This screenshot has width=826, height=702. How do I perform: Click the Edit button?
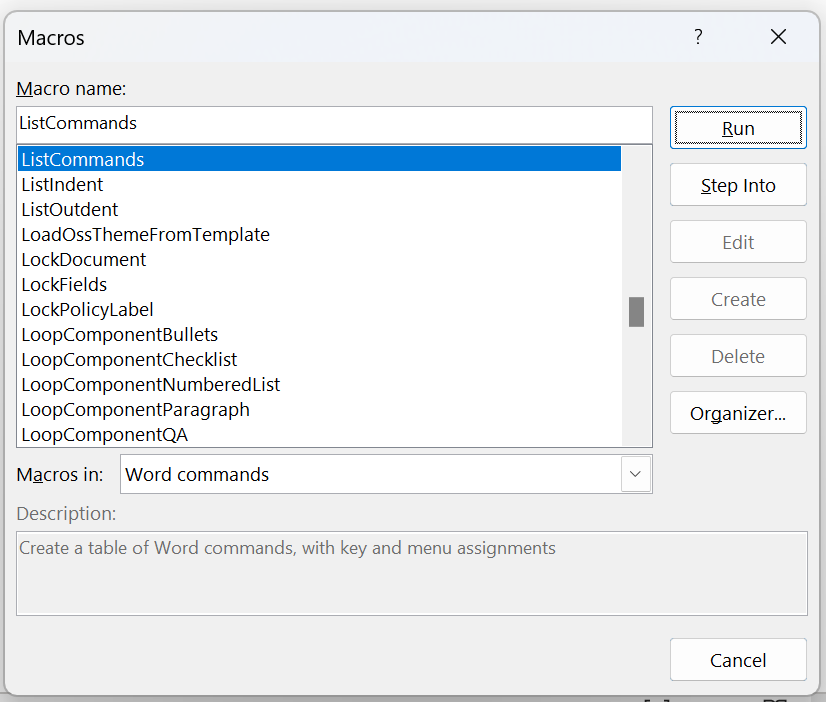coord(738,242)
